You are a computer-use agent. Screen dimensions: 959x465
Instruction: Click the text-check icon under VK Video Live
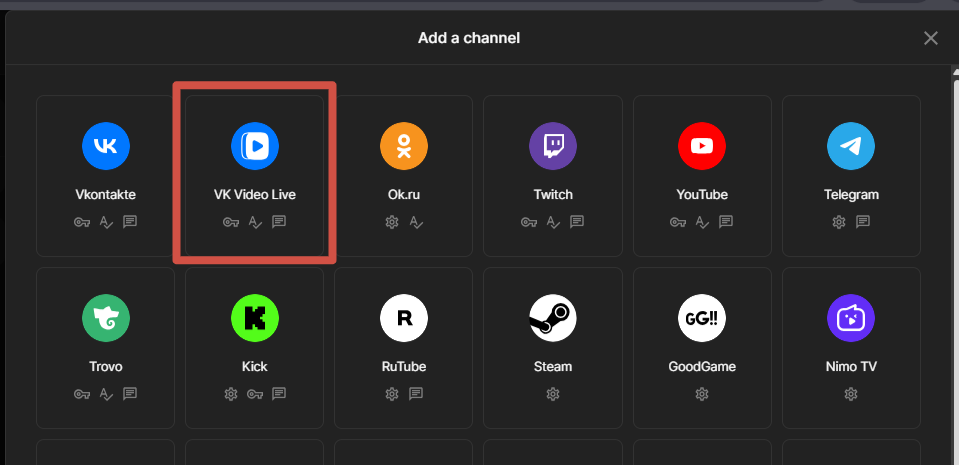coord(255,222)
